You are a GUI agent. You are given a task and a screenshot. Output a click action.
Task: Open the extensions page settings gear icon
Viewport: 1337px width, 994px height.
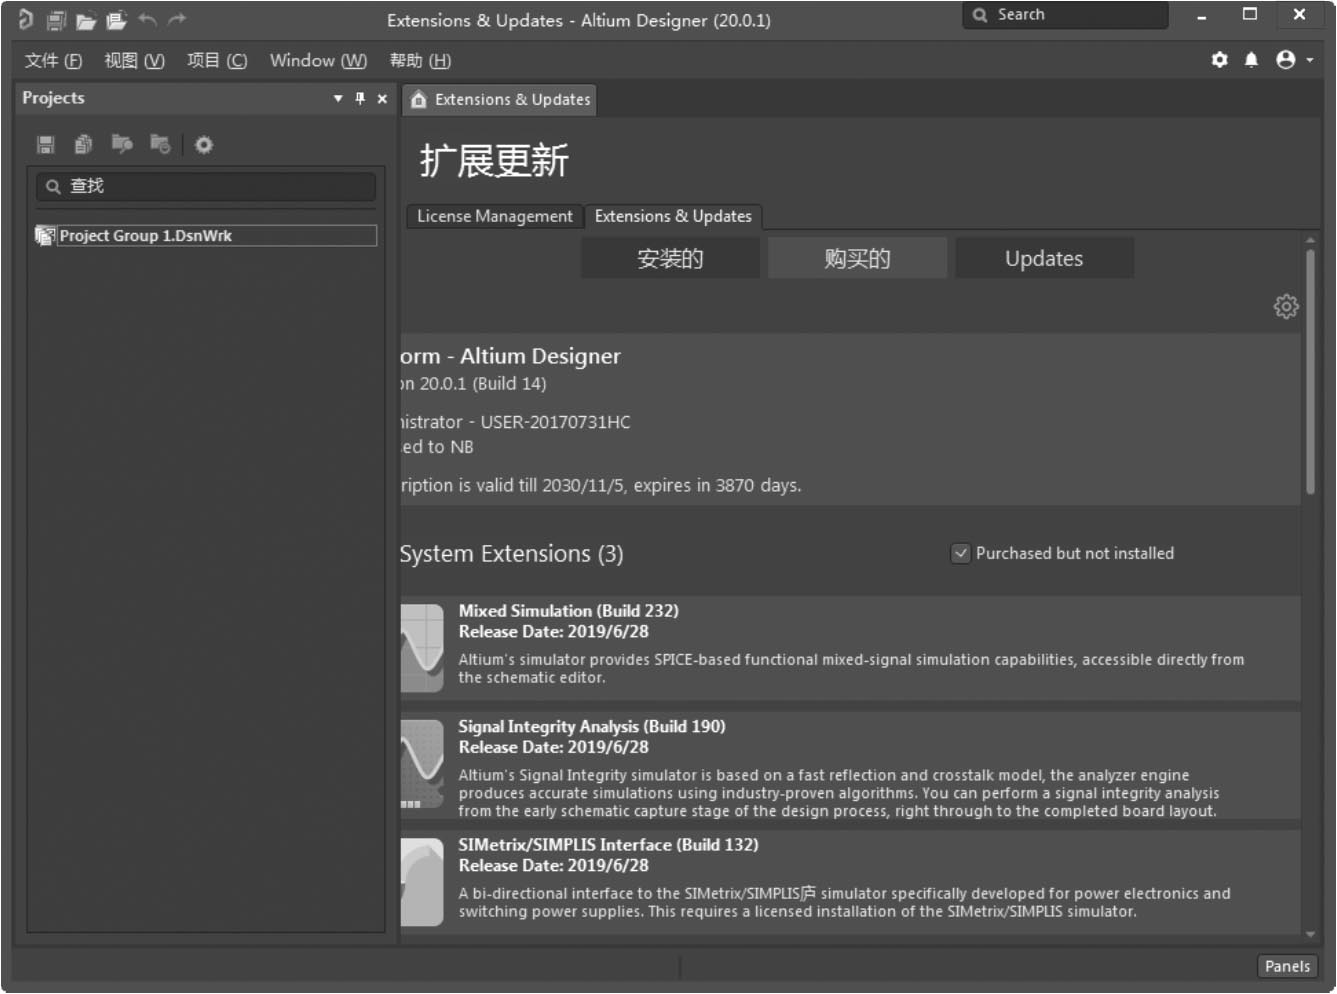coord(1285,306)
